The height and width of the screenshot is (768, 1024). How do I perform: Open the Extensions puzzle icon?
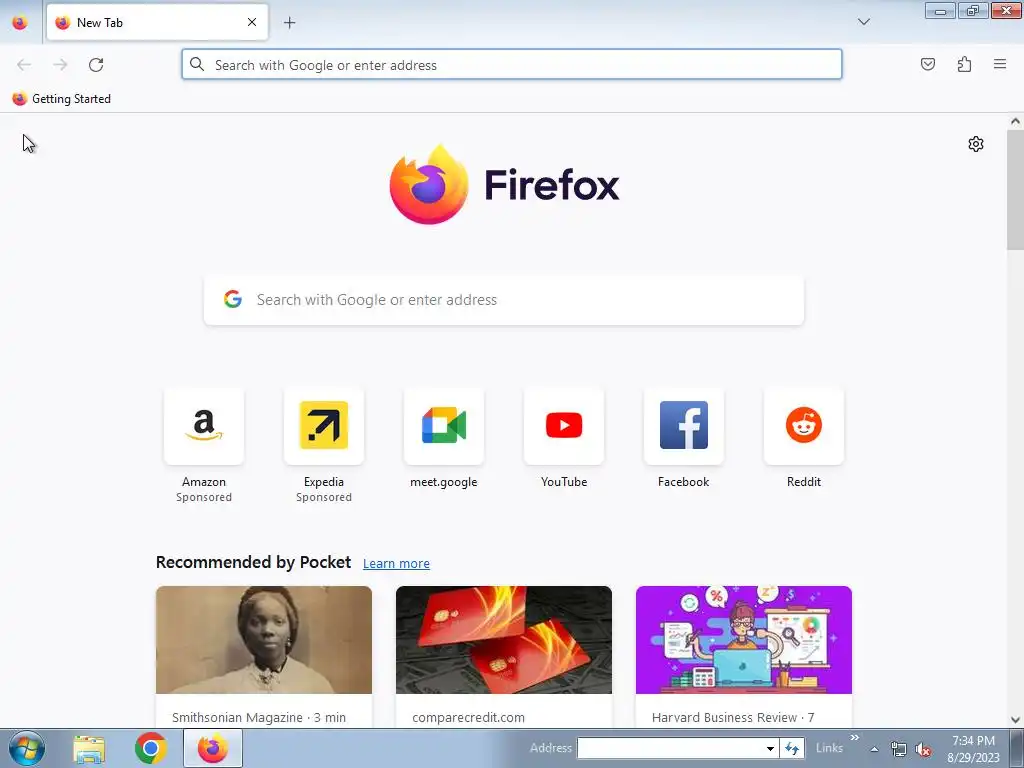(x=964, y=64)
